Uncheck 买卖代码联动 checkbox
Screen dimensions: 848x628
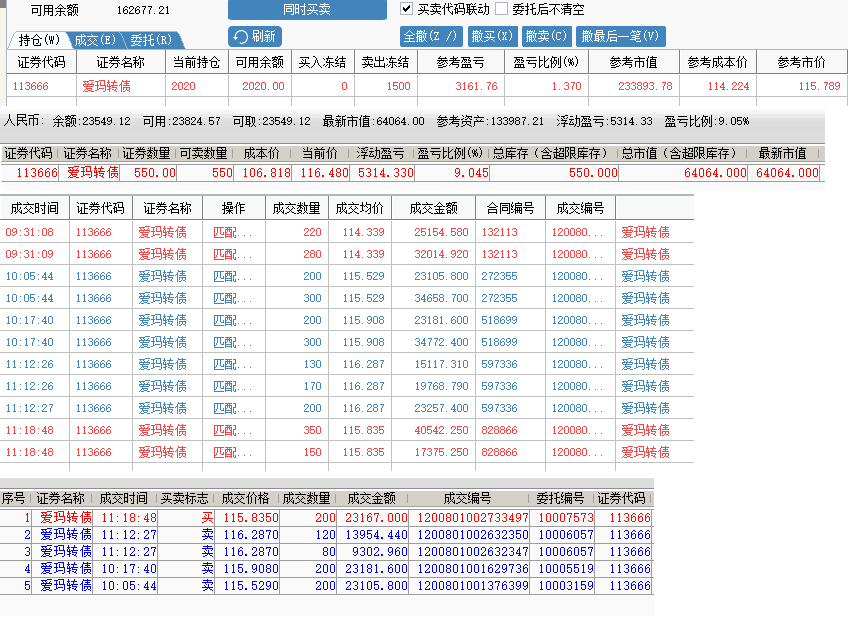pyautogui.click(x=407, y=9)
